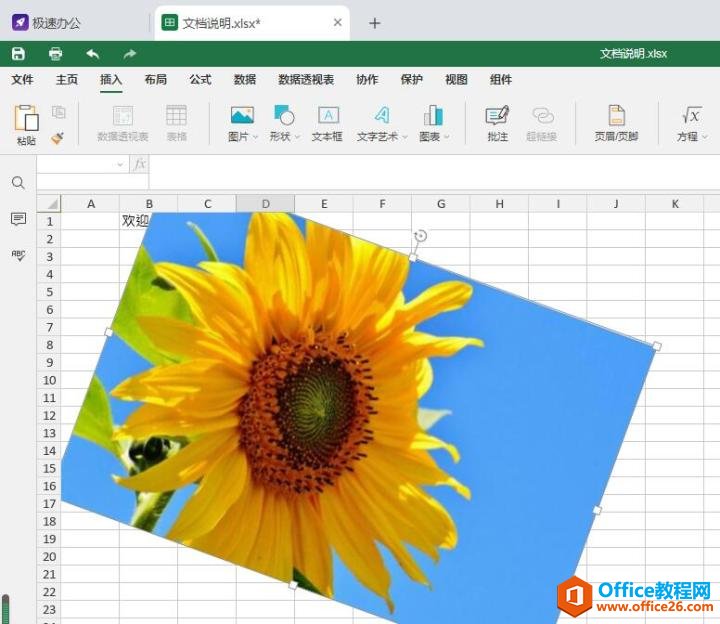
Task: Click the Redo arrow icon
Action: 130,54
